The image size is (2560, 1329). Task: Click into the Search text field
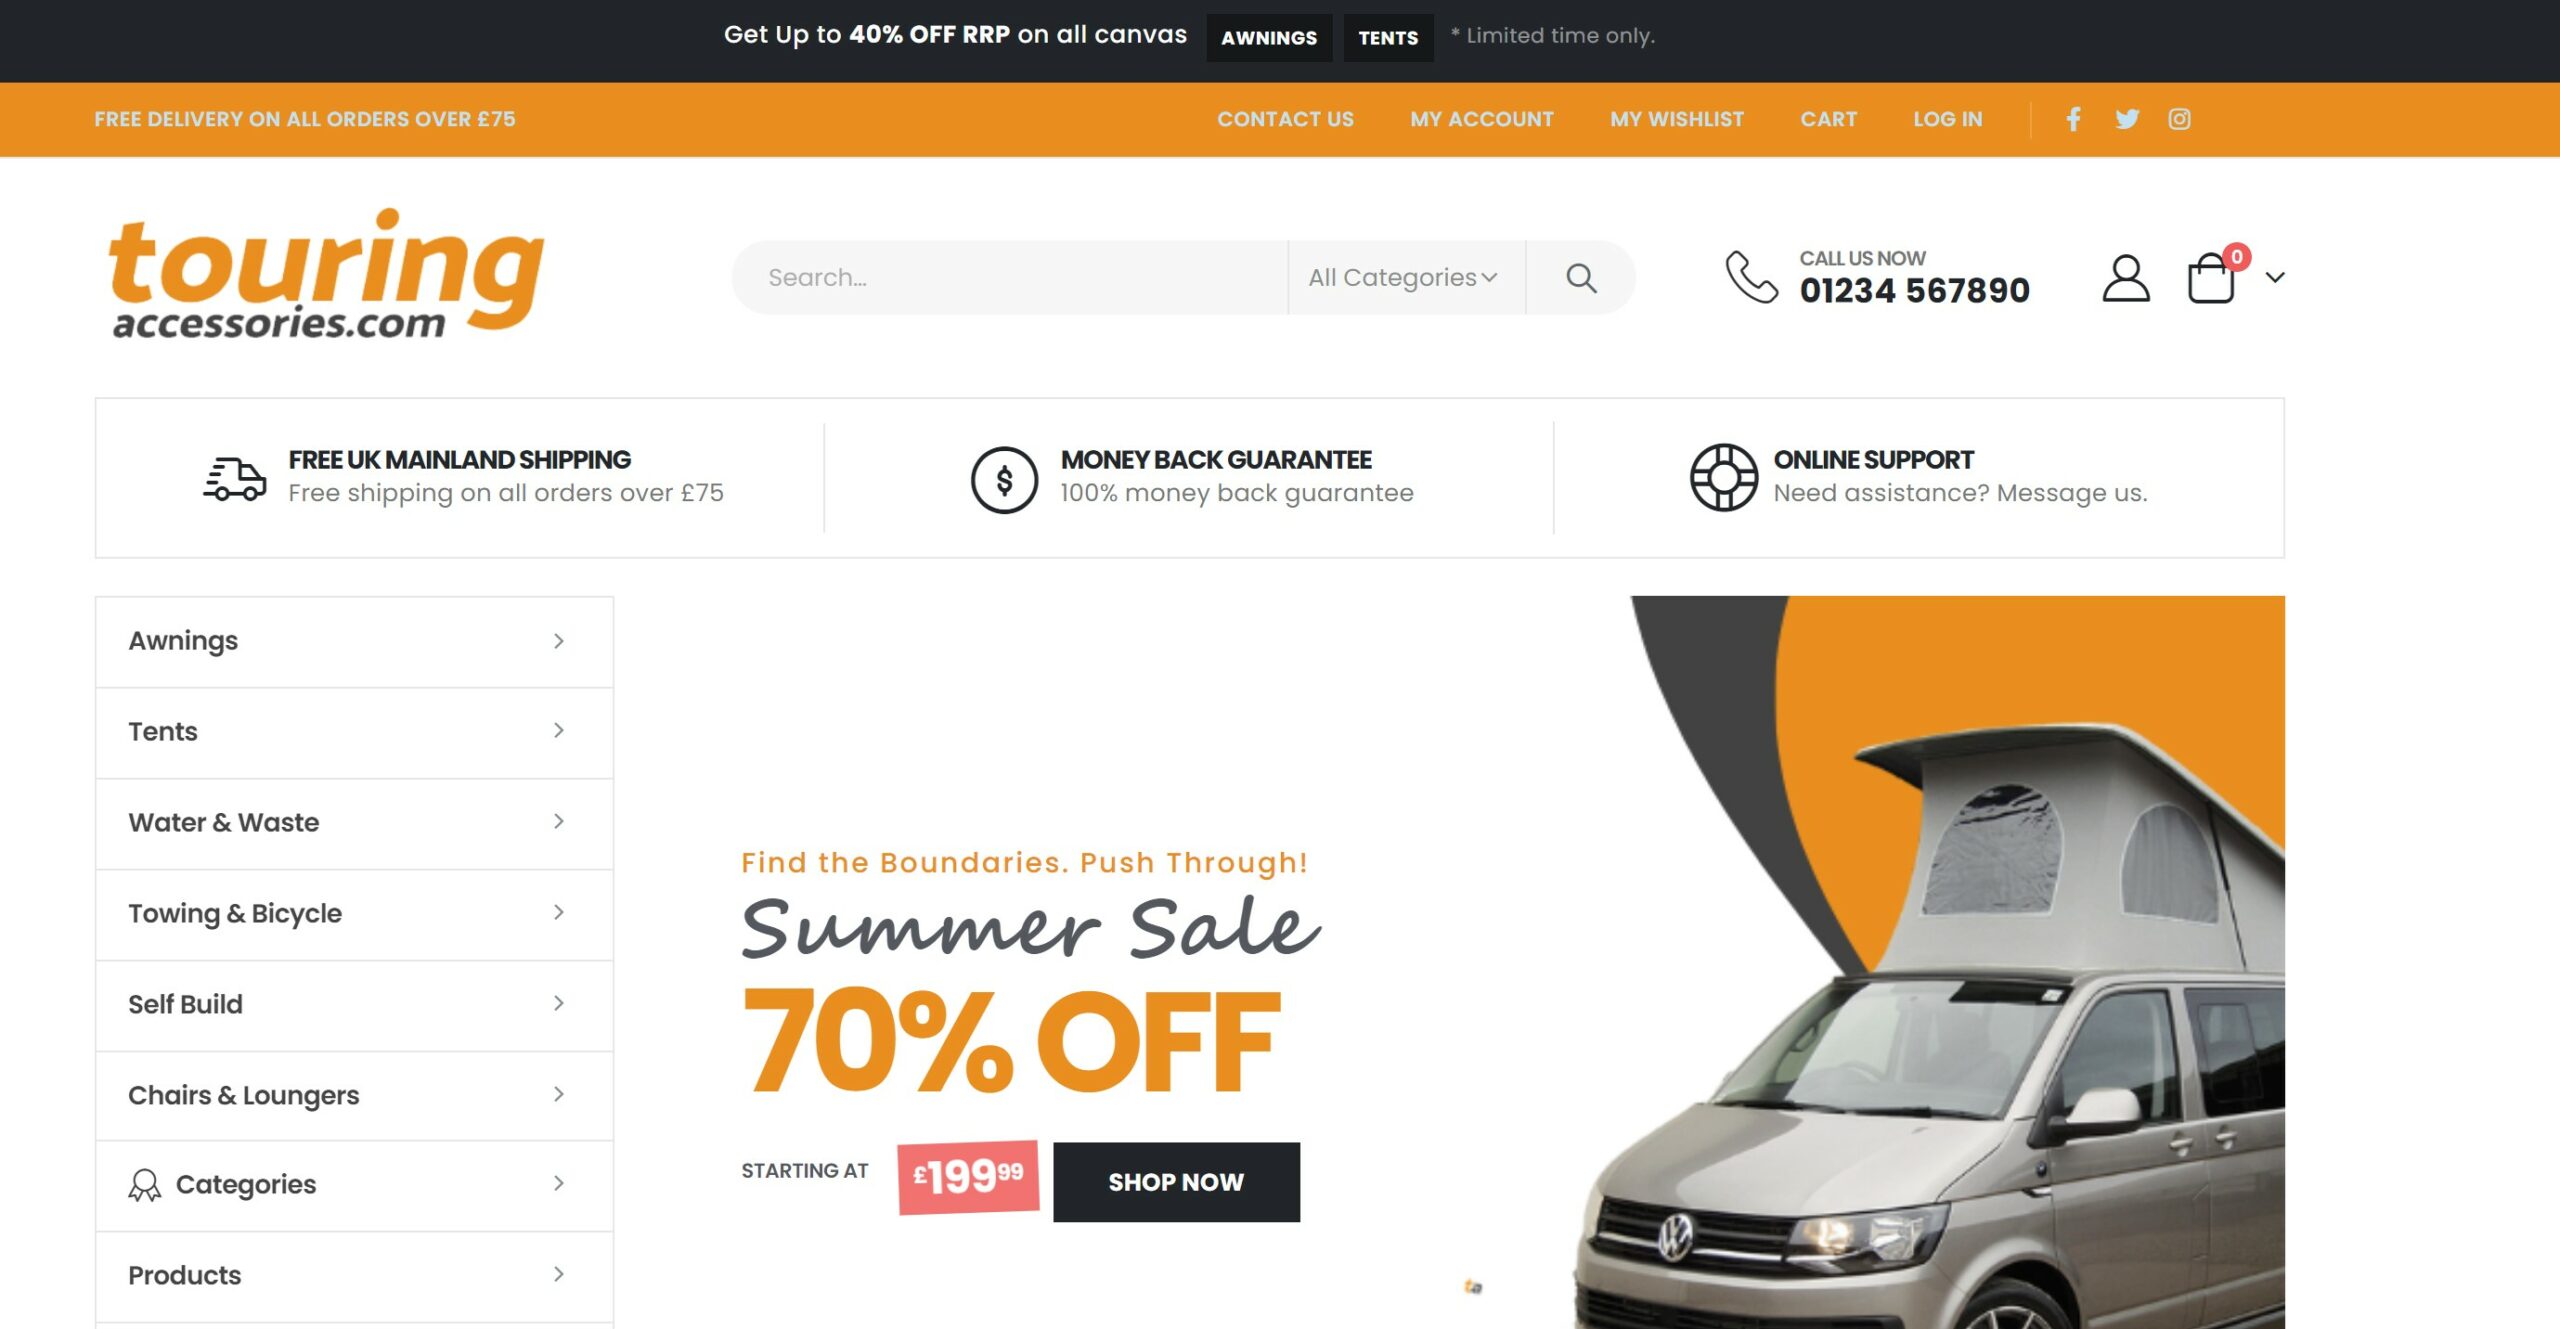pos(1010,277)
